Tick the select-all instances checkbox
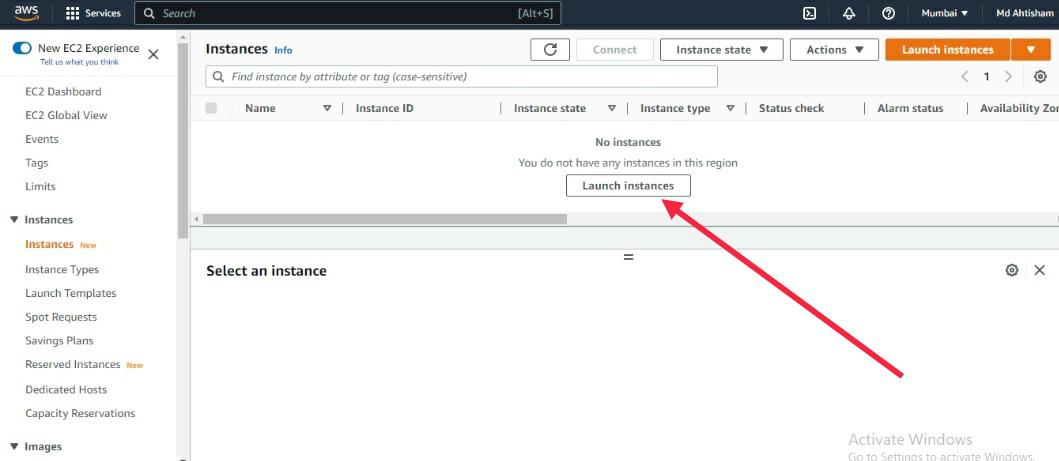 tap(211, 108)
